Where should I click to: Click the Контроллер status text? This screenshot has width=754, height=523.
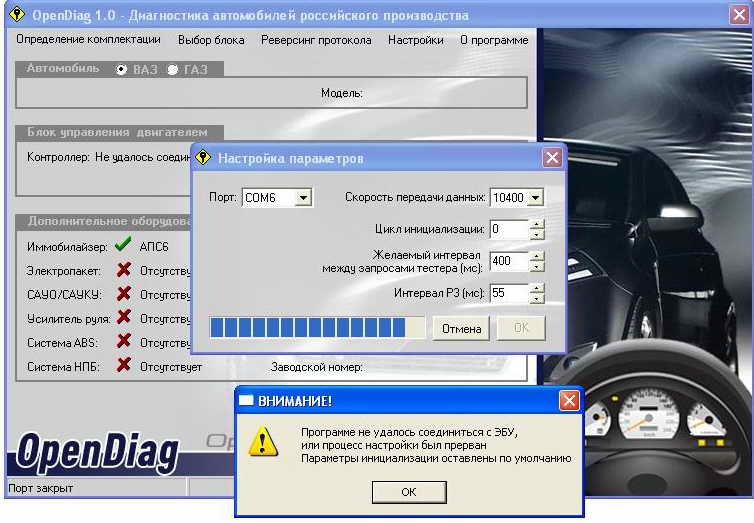tap(109, 157)
